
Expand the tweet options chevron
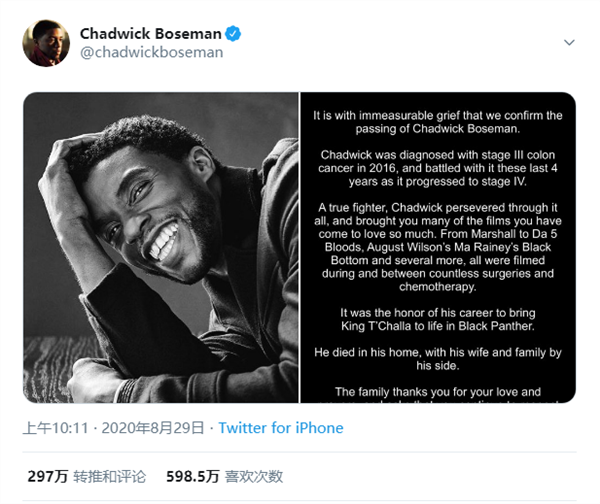click(569, 43)
